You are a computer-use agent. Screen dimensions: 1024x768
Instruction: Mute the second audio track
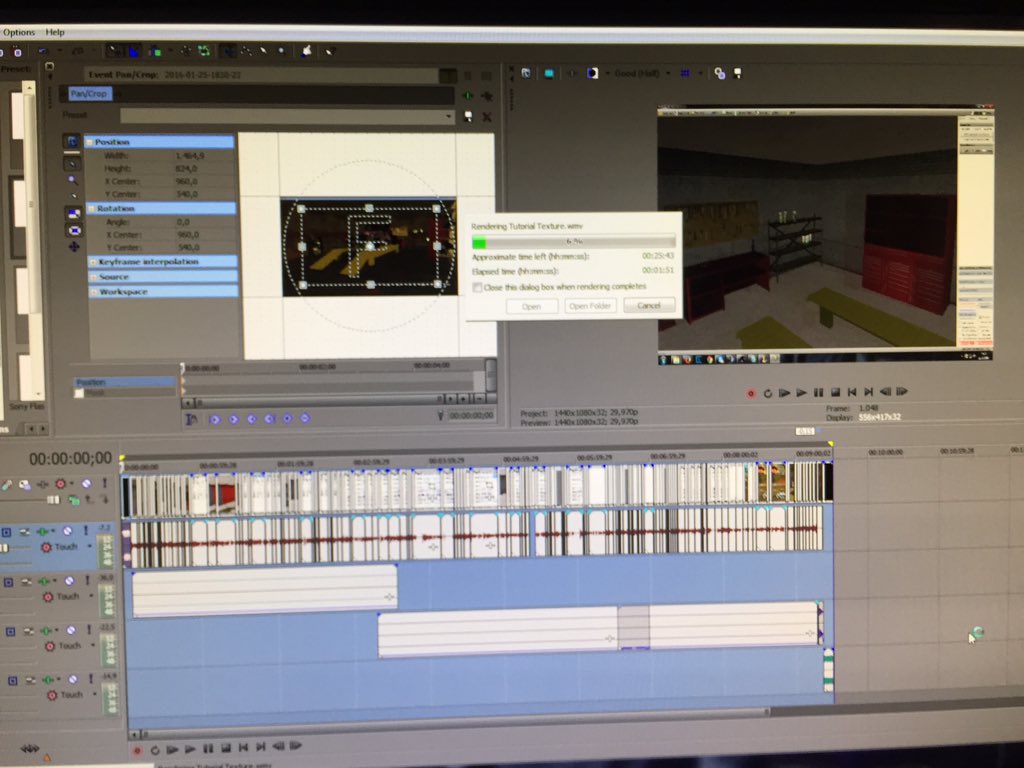click(x=69, y=581)
